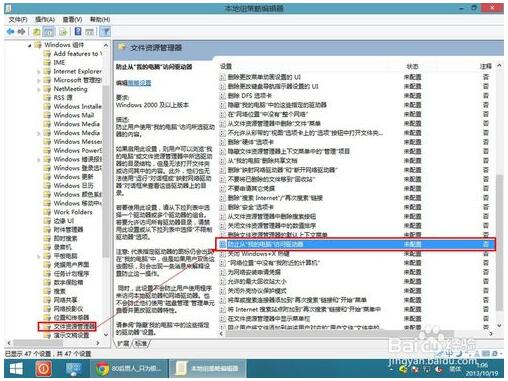
Task: Select the 防止从“我的电脑”访问驱动器 policy row
Action: click(x=355, y=244)
